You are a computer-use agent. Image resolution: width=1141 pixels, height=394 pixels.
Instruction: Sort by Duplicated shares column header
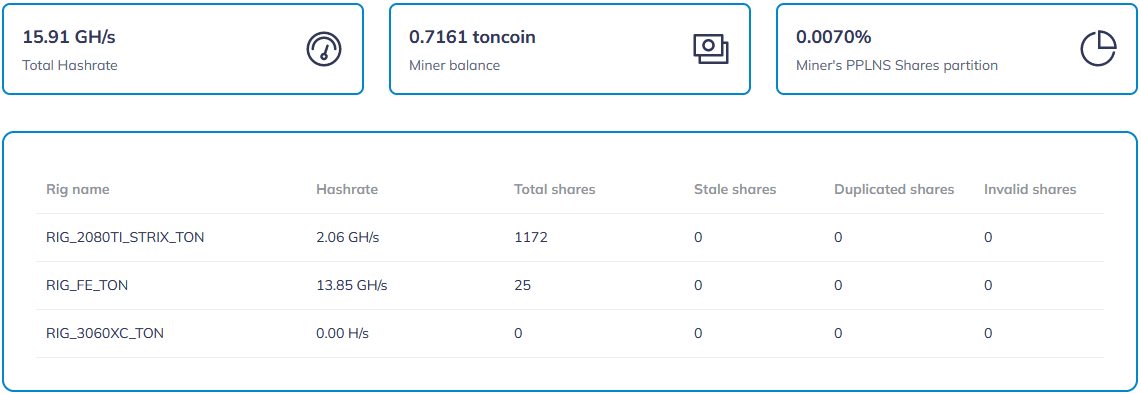894,189
